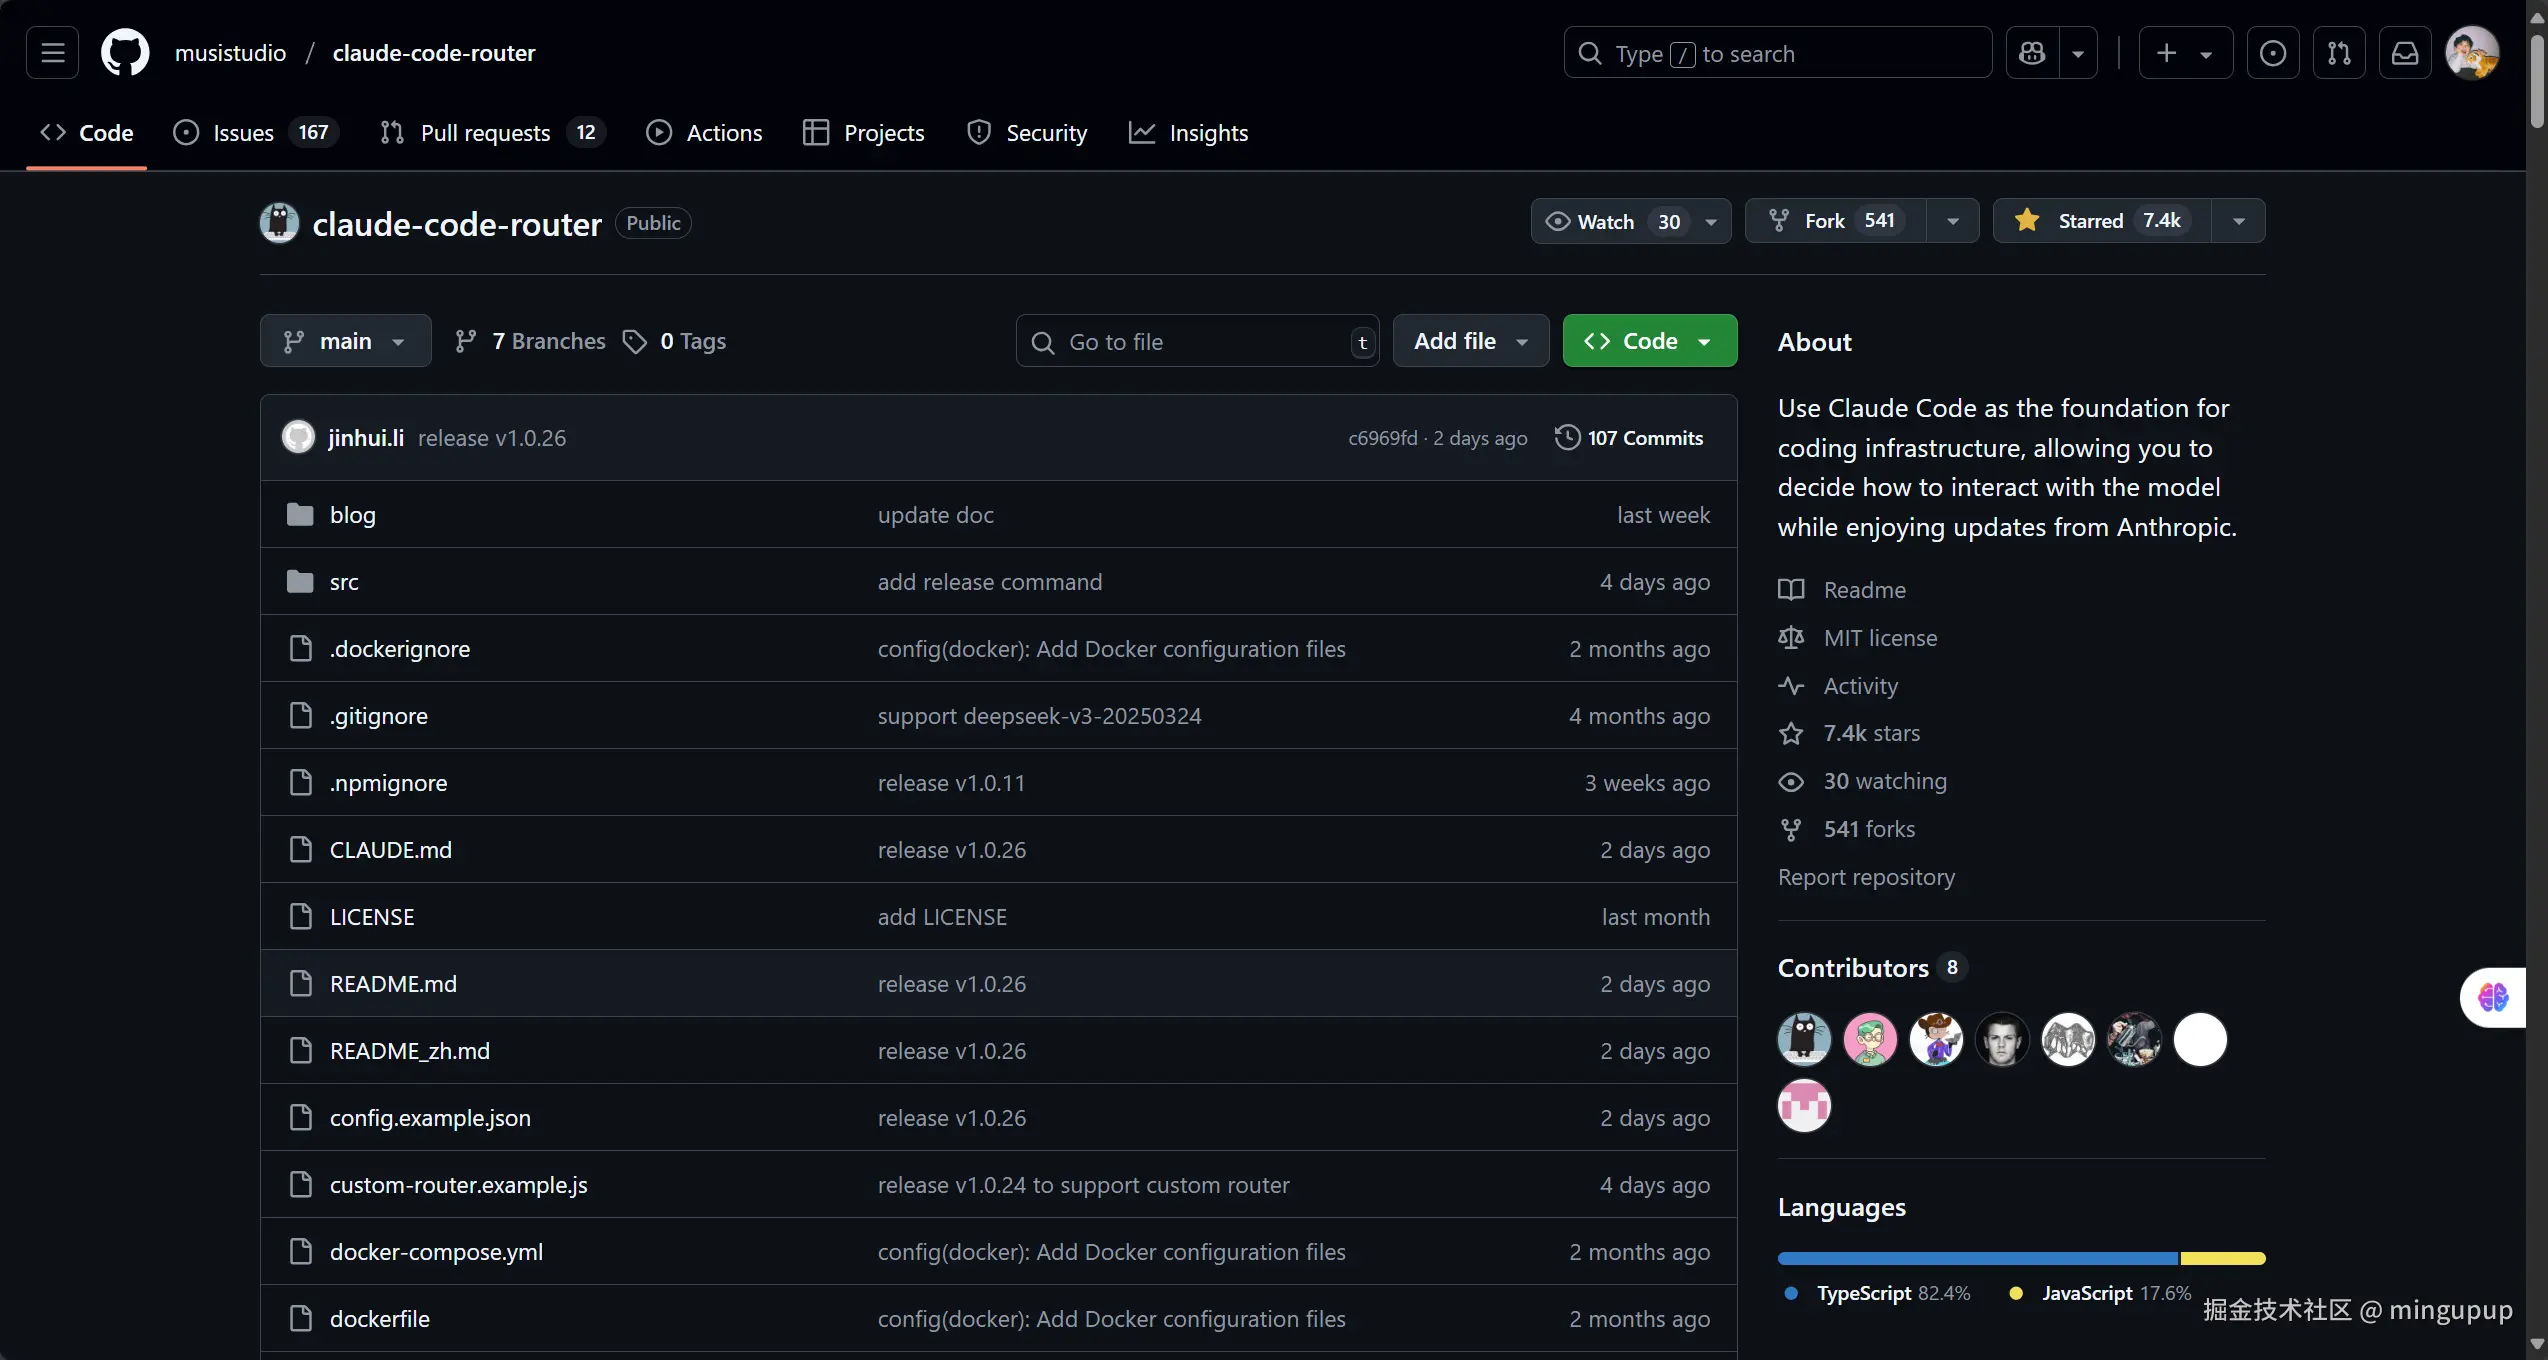Open the Readme link in About
2548x1360 pixels.
click(x=1842, y=589)
